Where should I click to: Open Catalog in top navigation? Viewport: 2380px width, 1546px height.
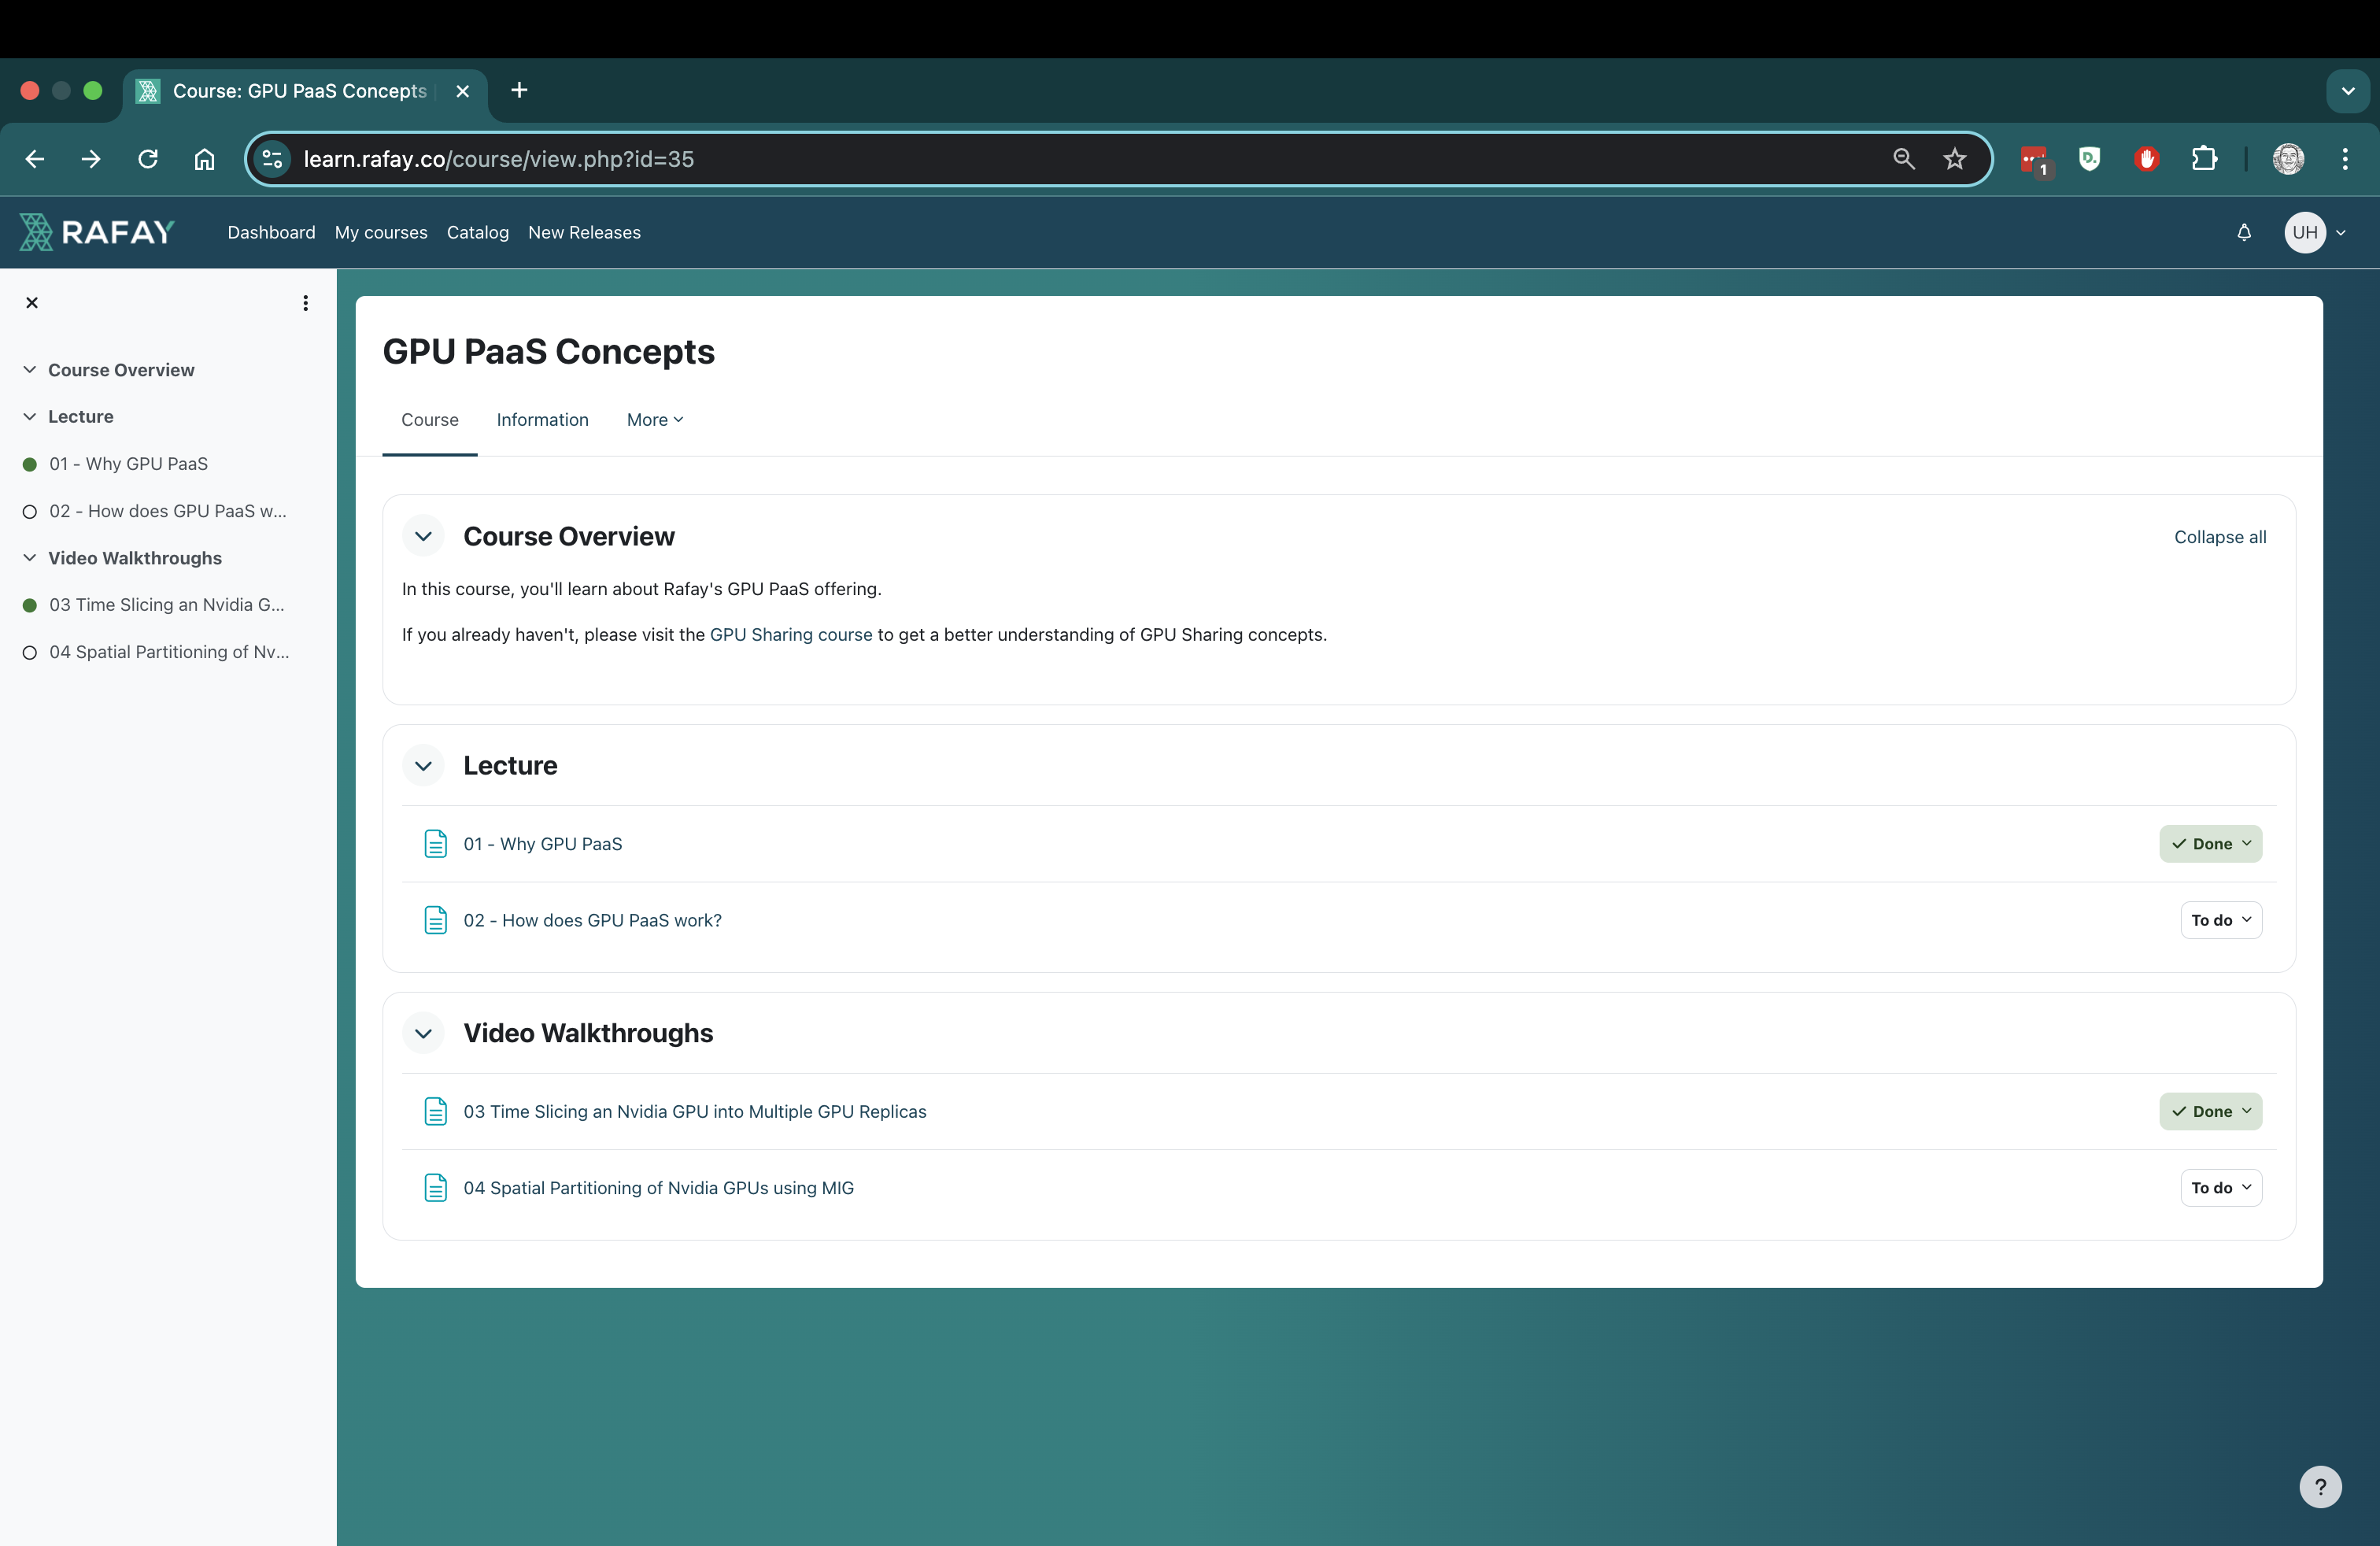pos(478,232)
